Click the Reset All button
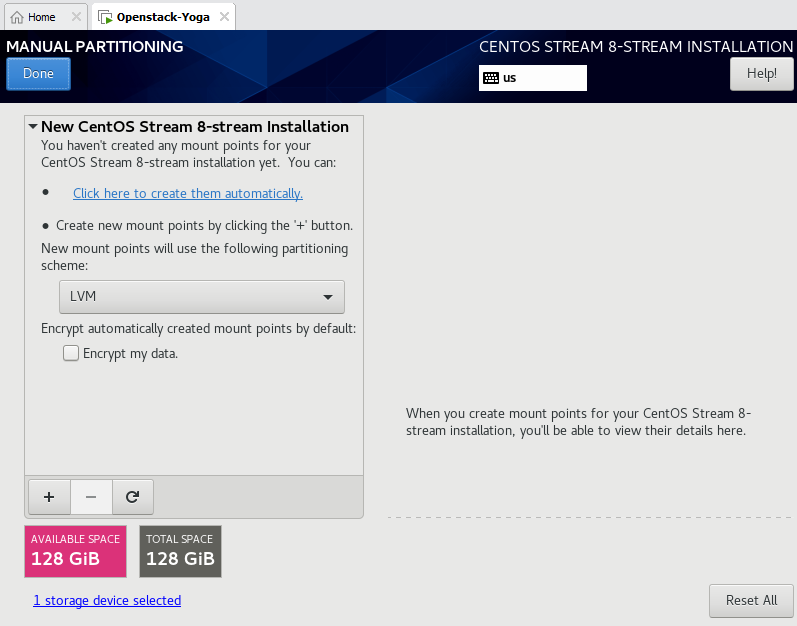 click(x=751, y=601)
